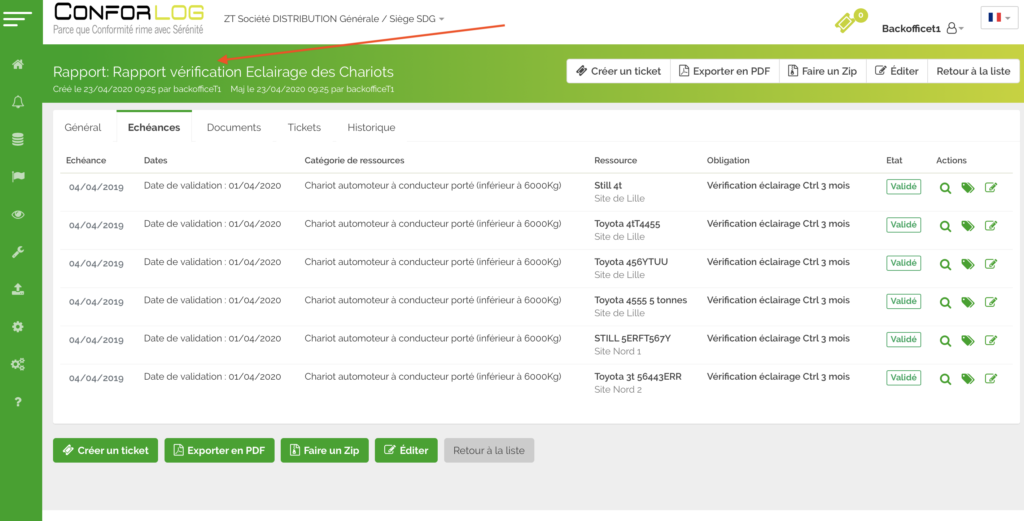Open notifications bell in sidebar
The image size is (1024, 521).
(x=18, y=102)
